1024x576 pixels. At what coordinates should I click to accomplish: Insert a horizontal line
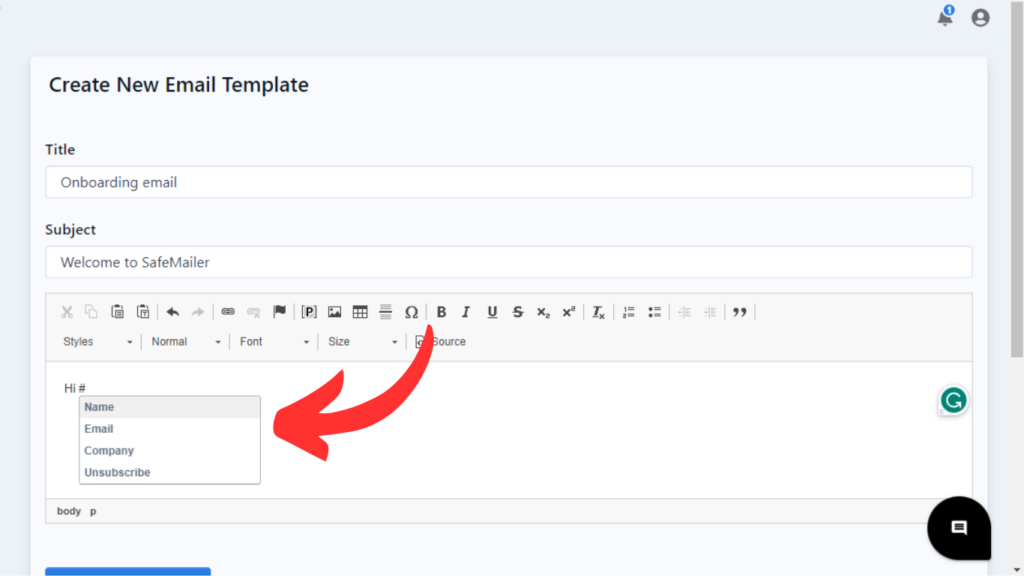(x=385, y=312)
